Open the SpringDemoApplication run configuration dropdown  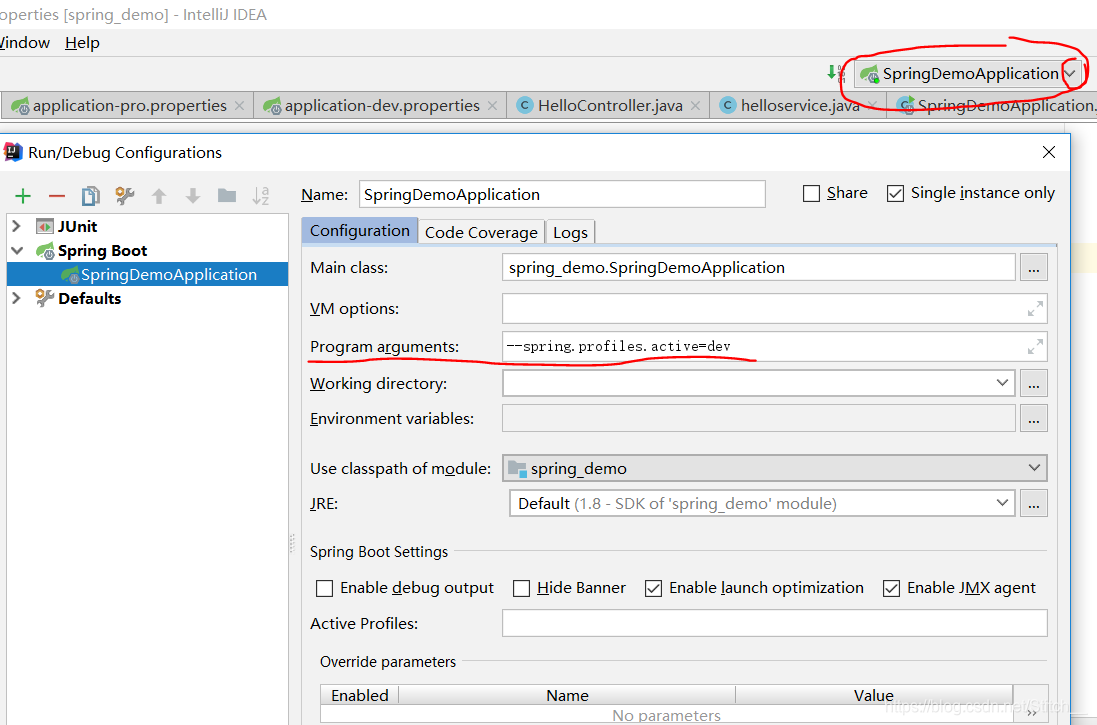coord(1070,73)
